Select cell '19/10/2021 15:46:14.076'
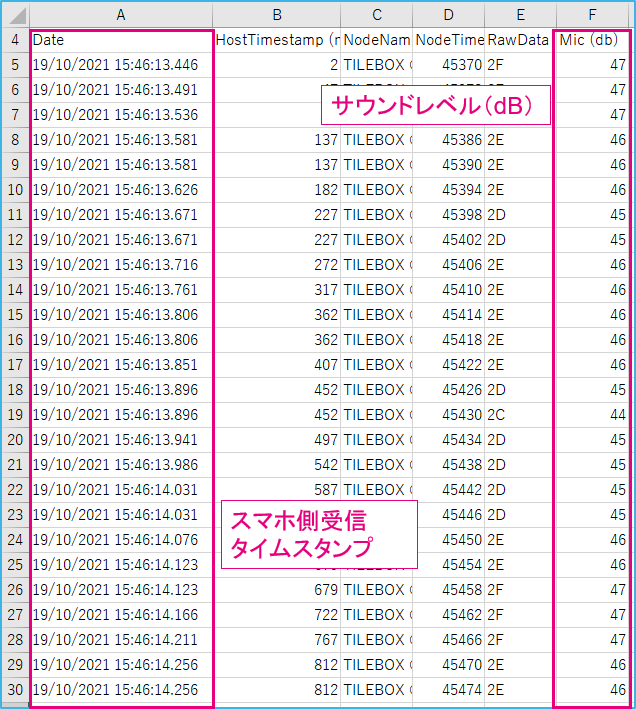The image size is (636, 709). pyautogui.click(x=121, y=540)
